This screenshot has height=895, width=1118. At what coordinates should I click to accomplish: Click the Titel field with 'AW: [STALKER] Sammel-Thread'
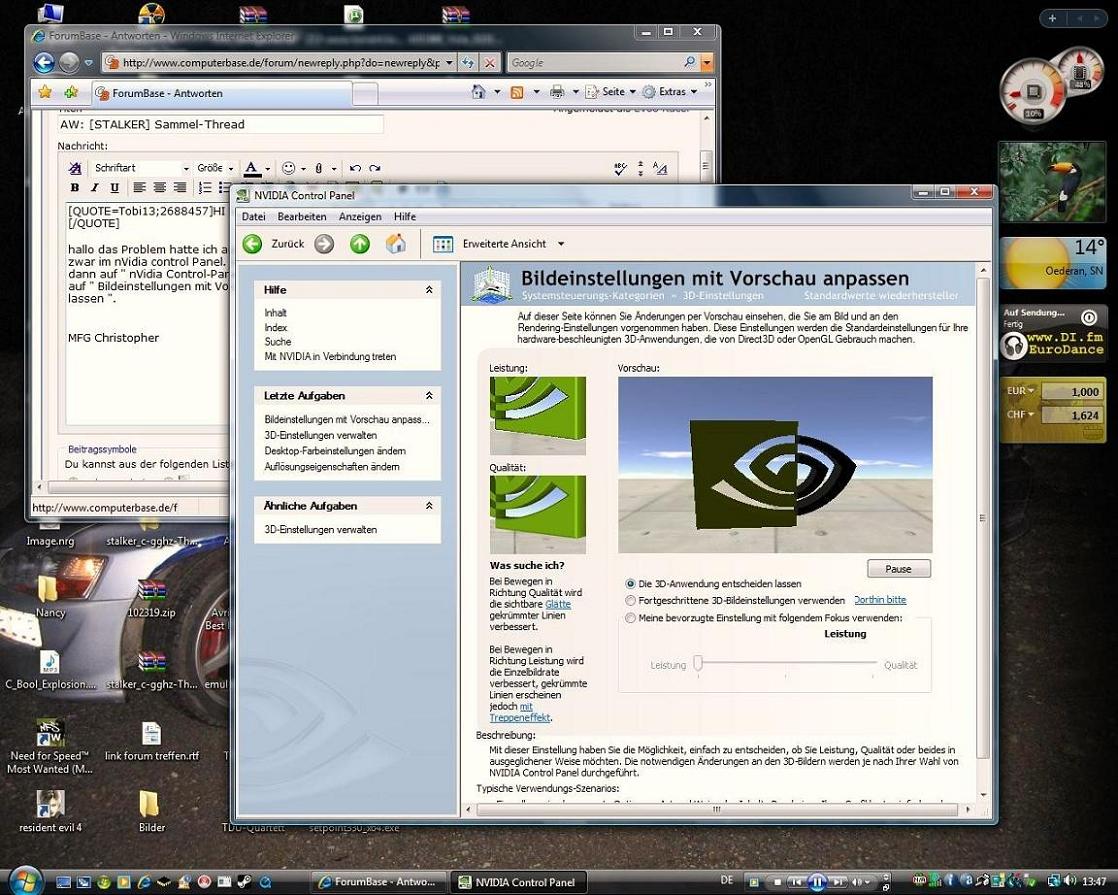220,125
